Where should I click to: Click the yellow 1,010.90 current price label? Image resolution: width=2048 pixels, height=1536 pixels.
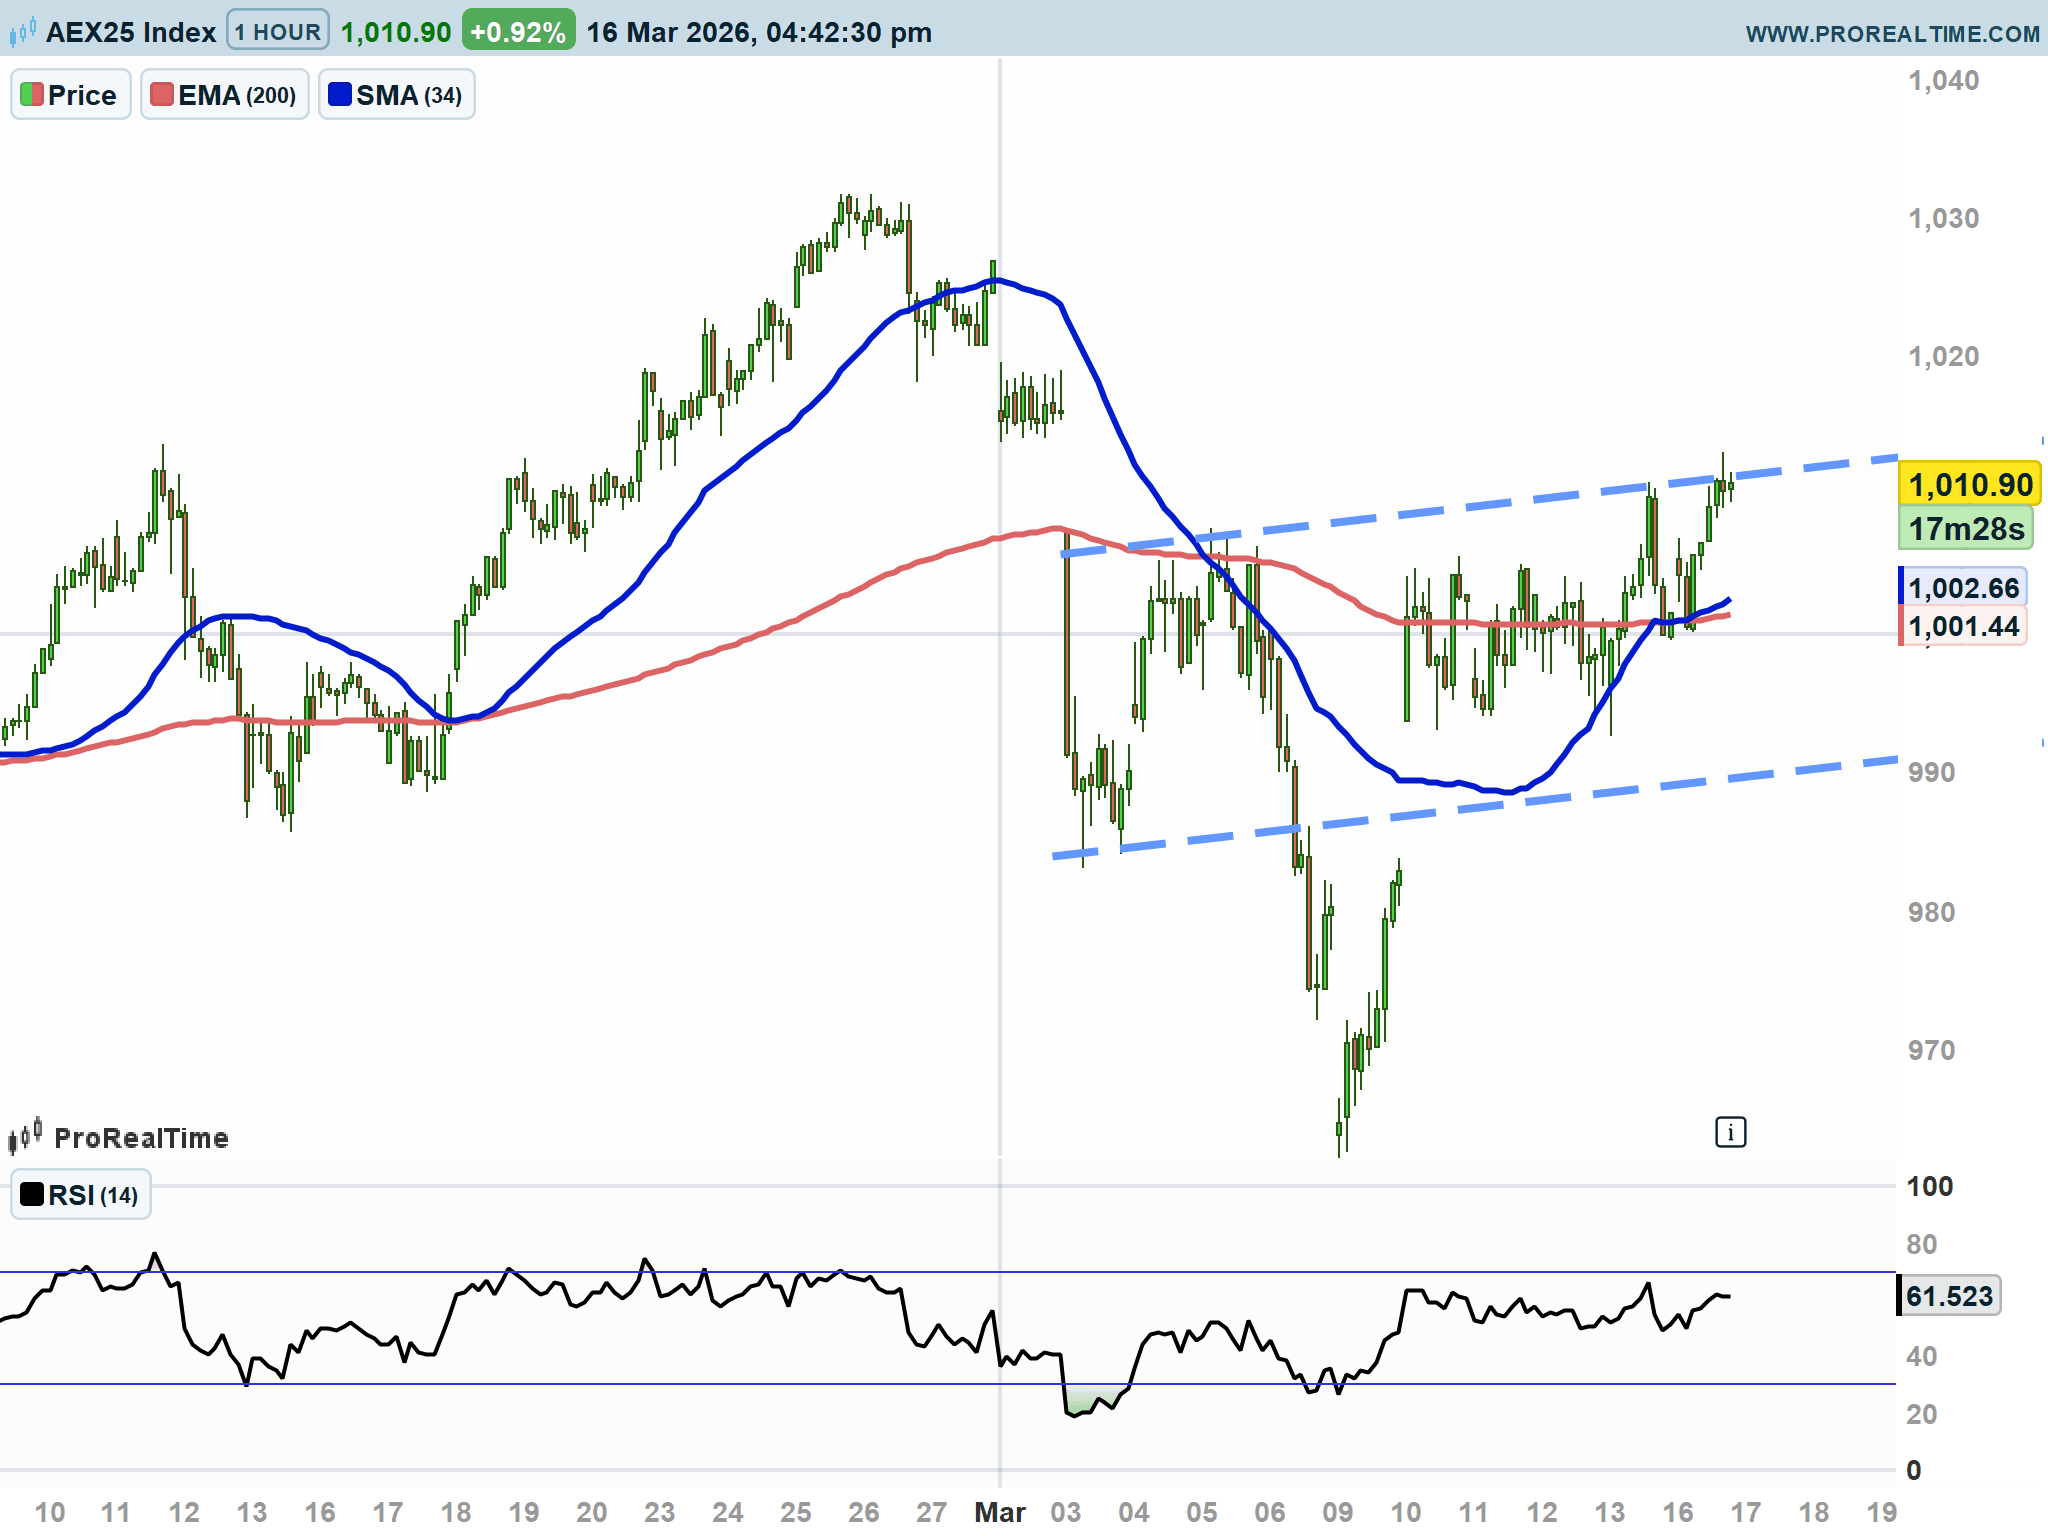1969,485
